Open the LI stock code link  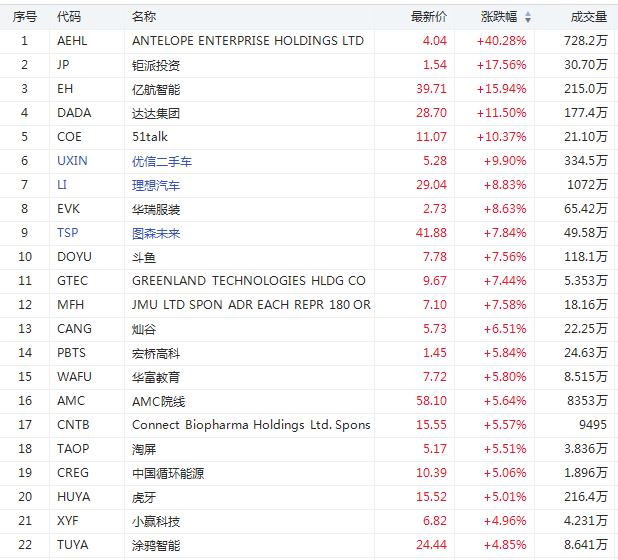[x=62, y=185]
